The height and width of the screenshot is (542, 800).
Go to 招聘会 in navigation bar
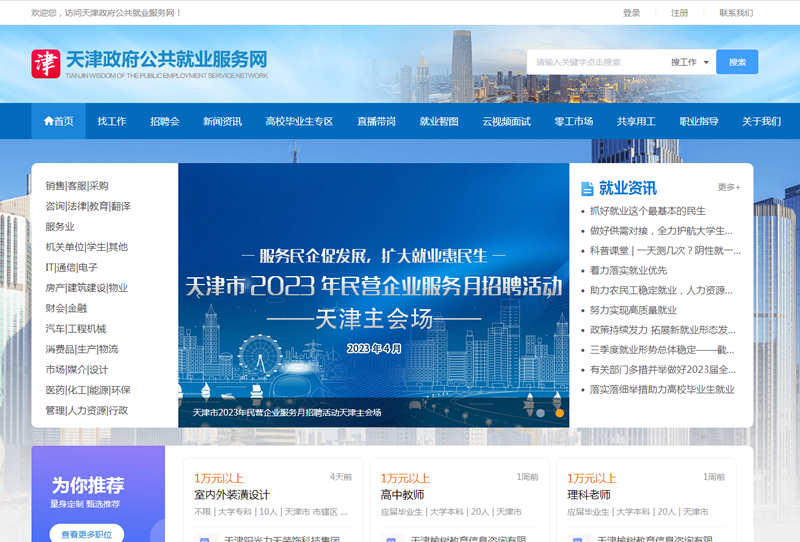click(x=165, y=121)
